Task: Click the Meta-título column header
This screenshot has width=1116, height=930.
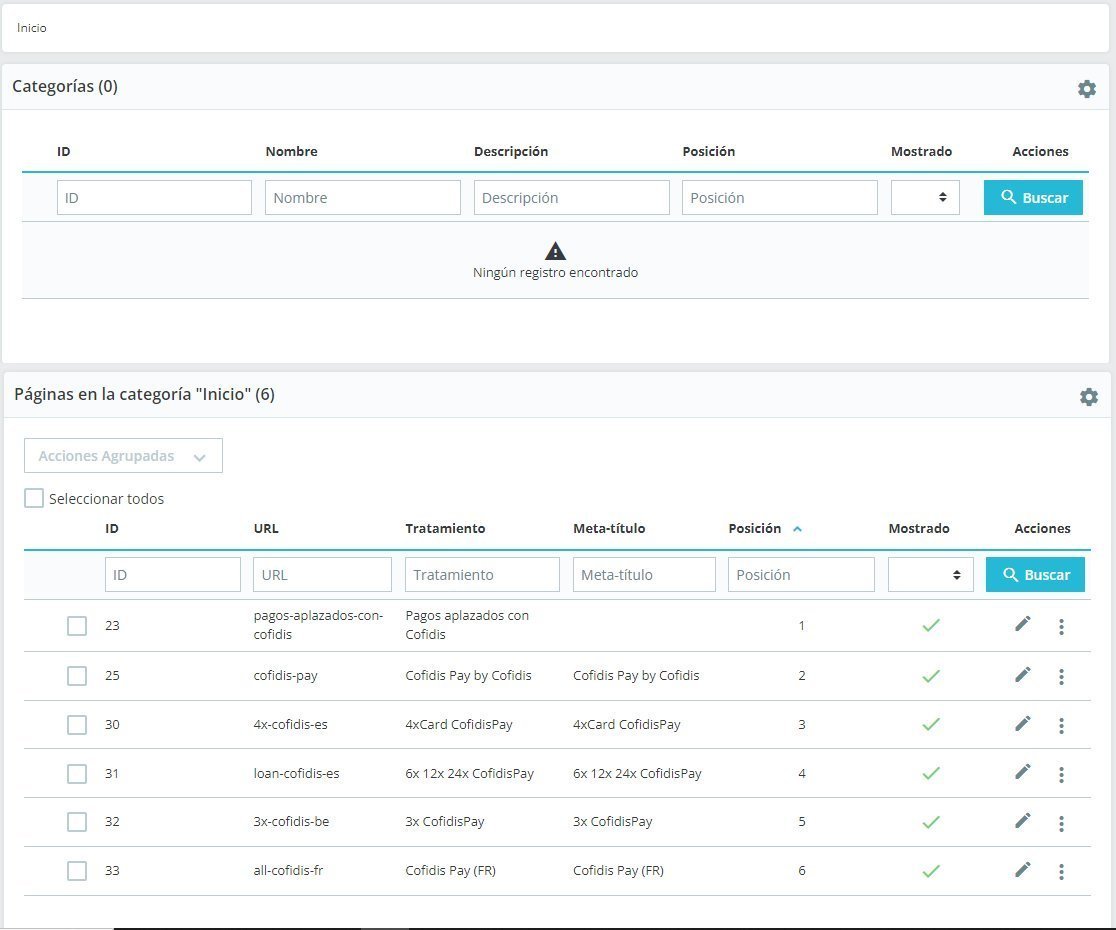Action: pos(609,528)
